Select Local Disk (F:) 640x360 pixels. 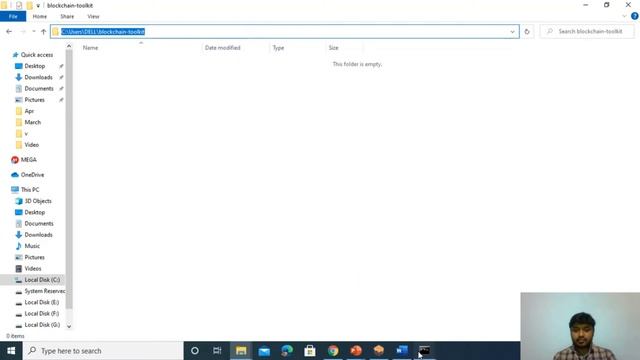click(x=42, y=313)
